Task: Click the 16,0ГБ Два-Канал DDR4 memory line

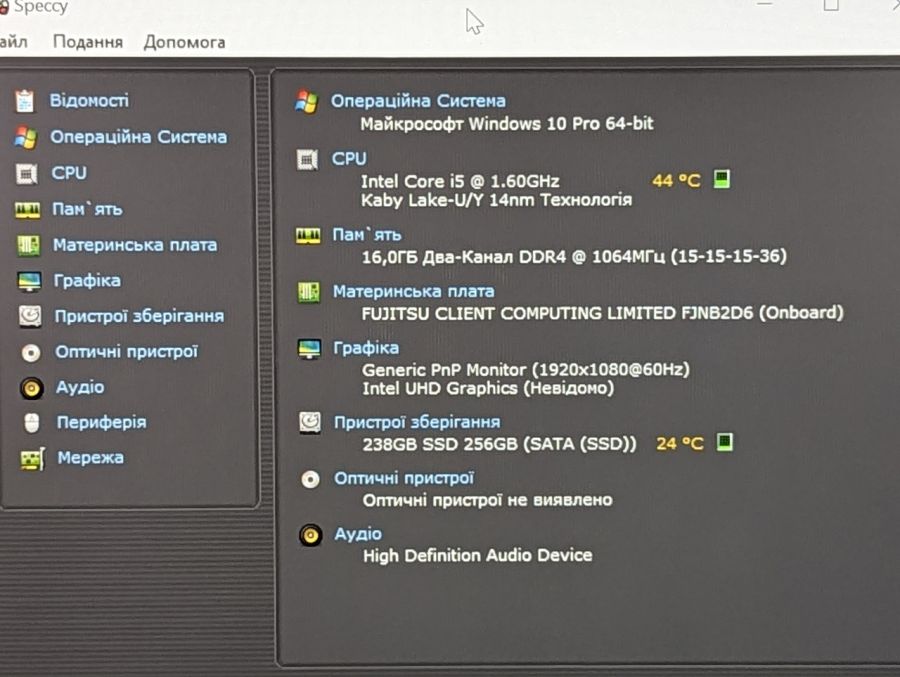Action: pyautogui.click(x=574, y=257)
